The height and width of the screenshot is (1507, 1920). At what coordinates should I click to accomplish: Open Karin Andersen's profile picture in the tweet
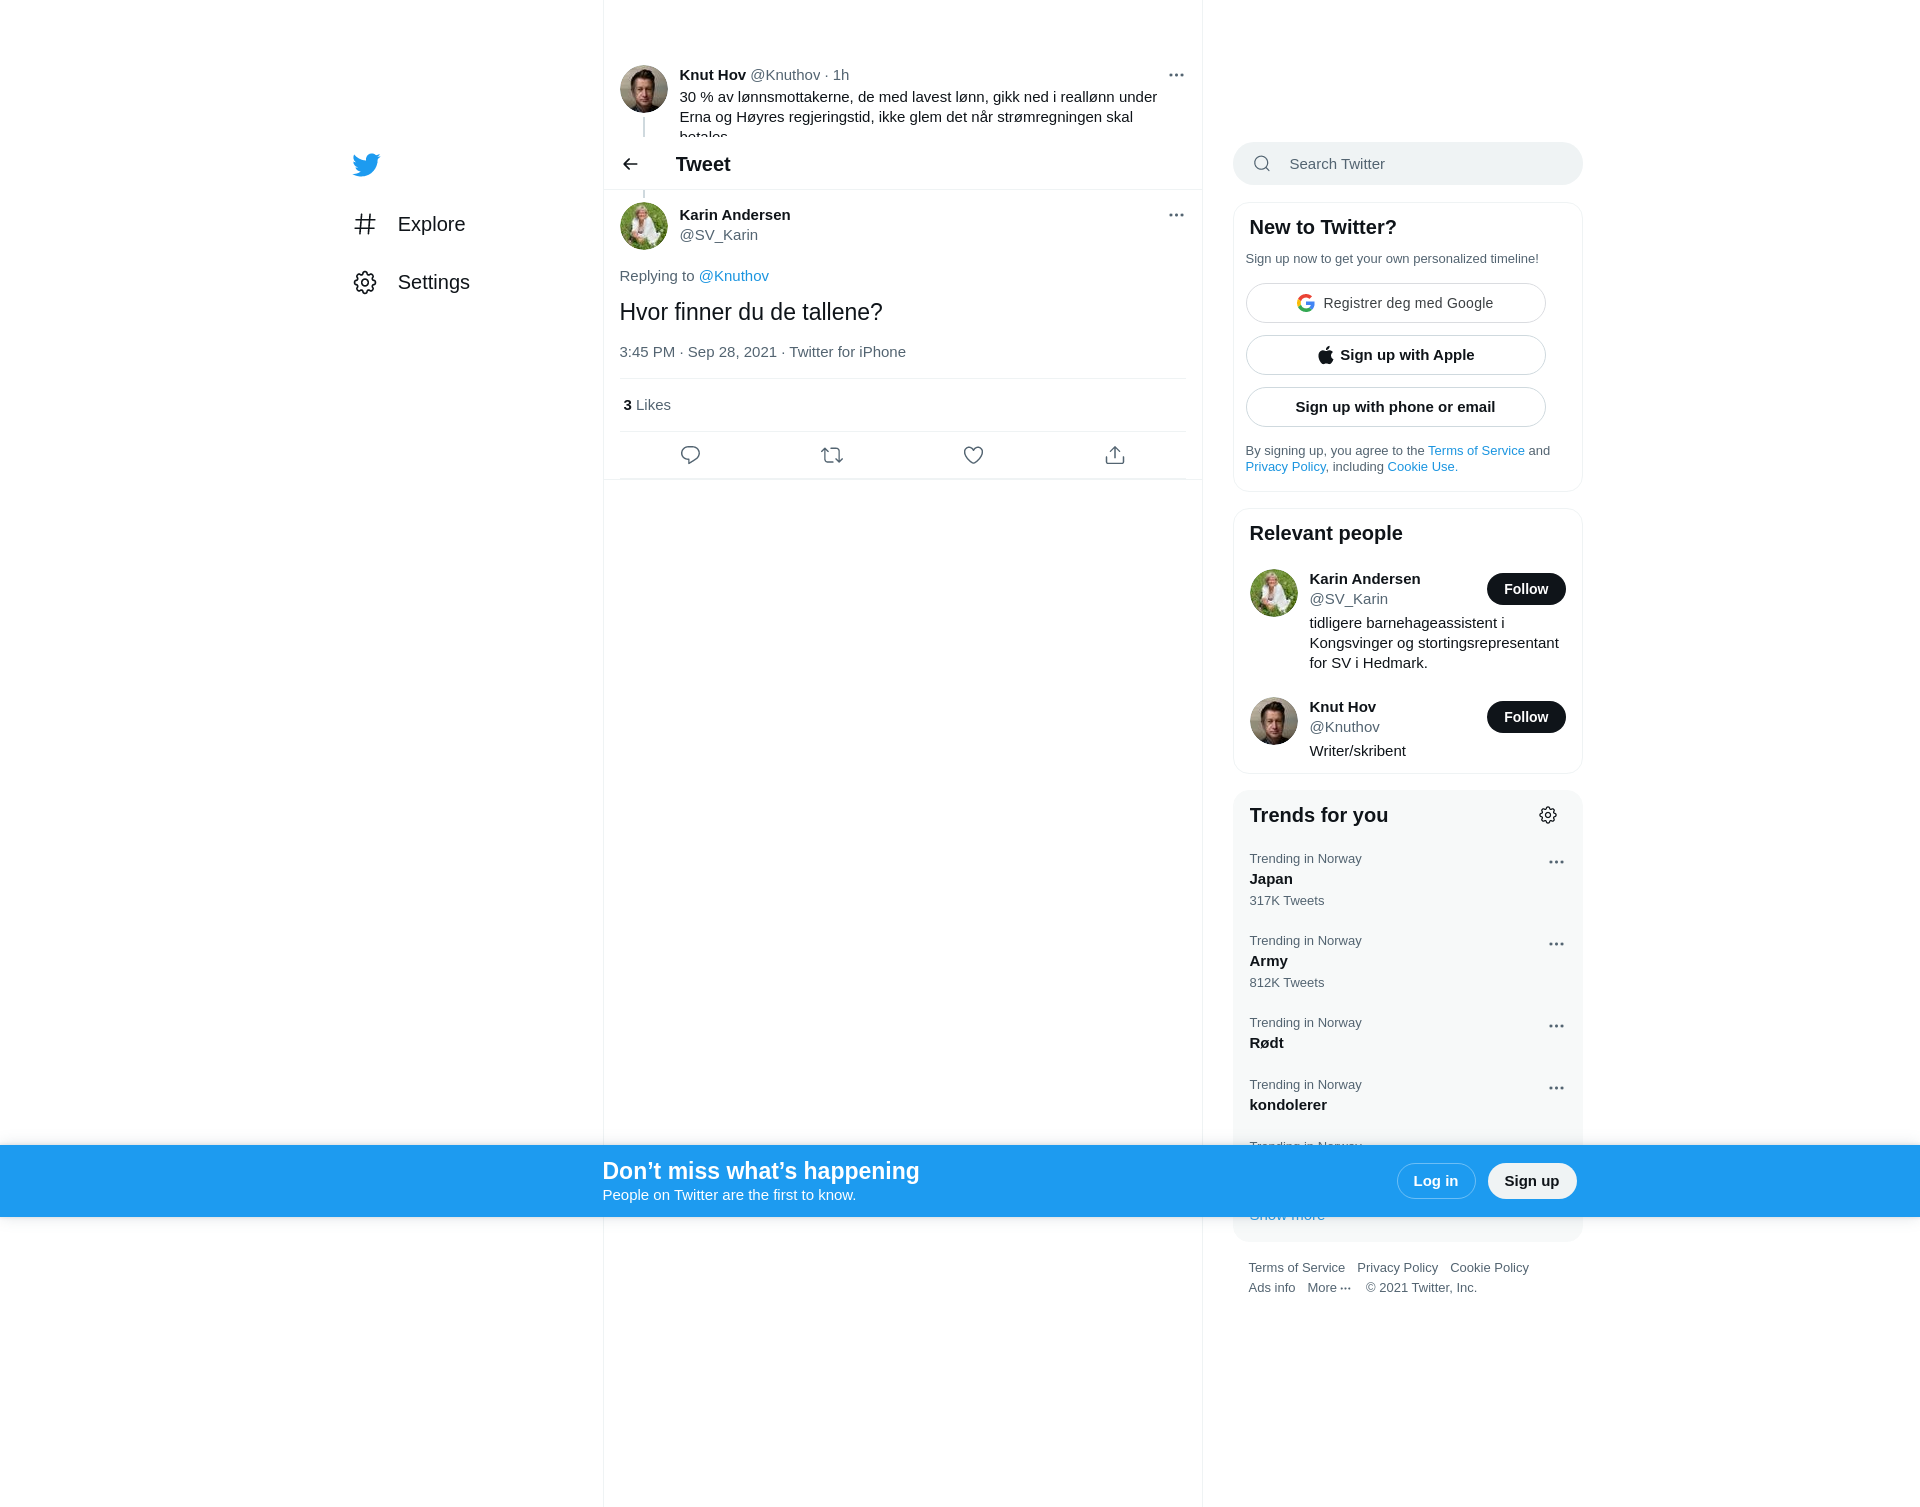(644, 226)
